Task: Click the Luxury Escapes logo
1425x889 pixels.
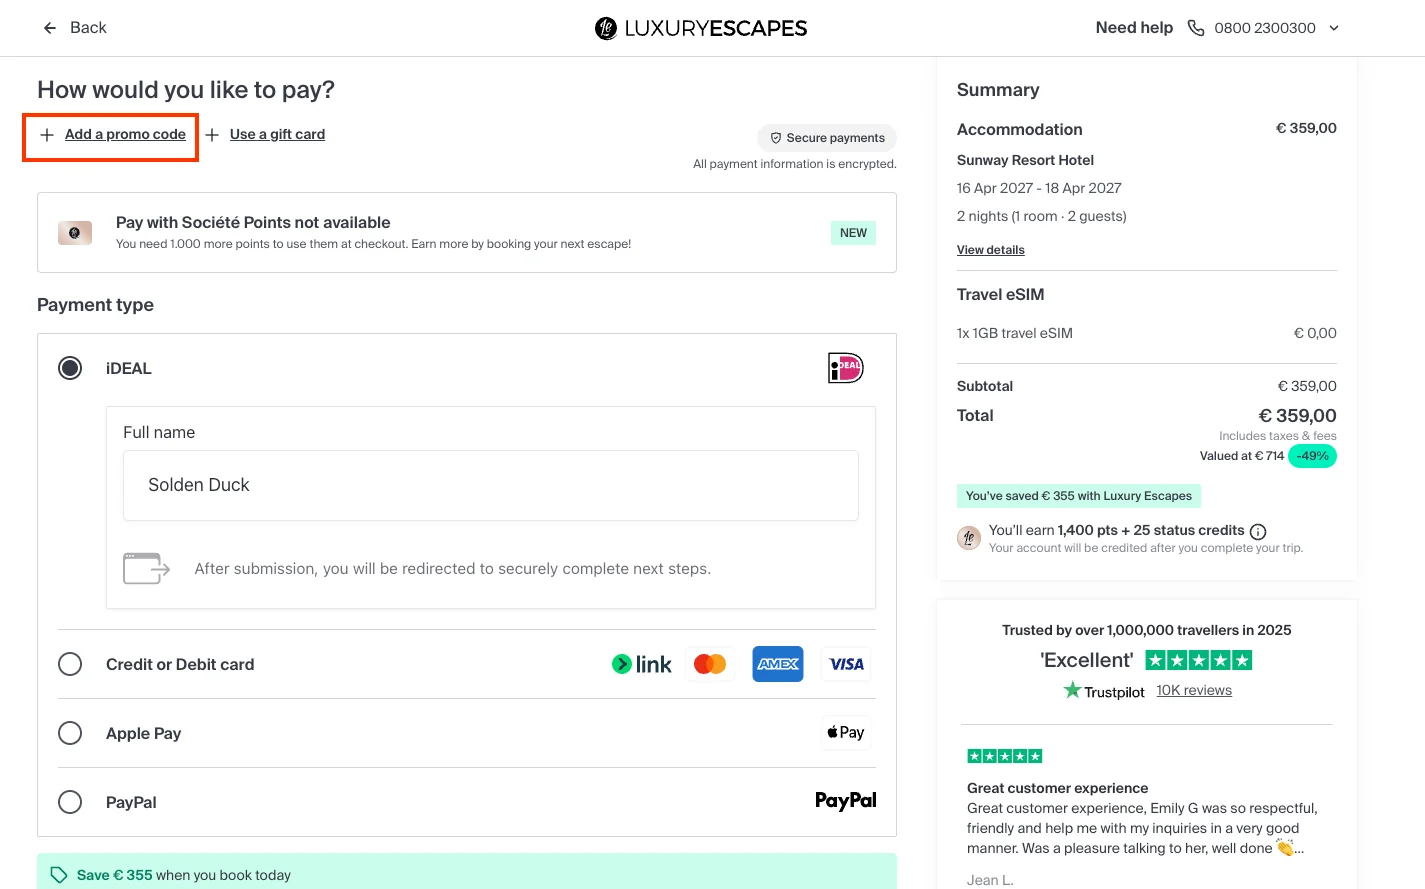Action: [701, 28]
